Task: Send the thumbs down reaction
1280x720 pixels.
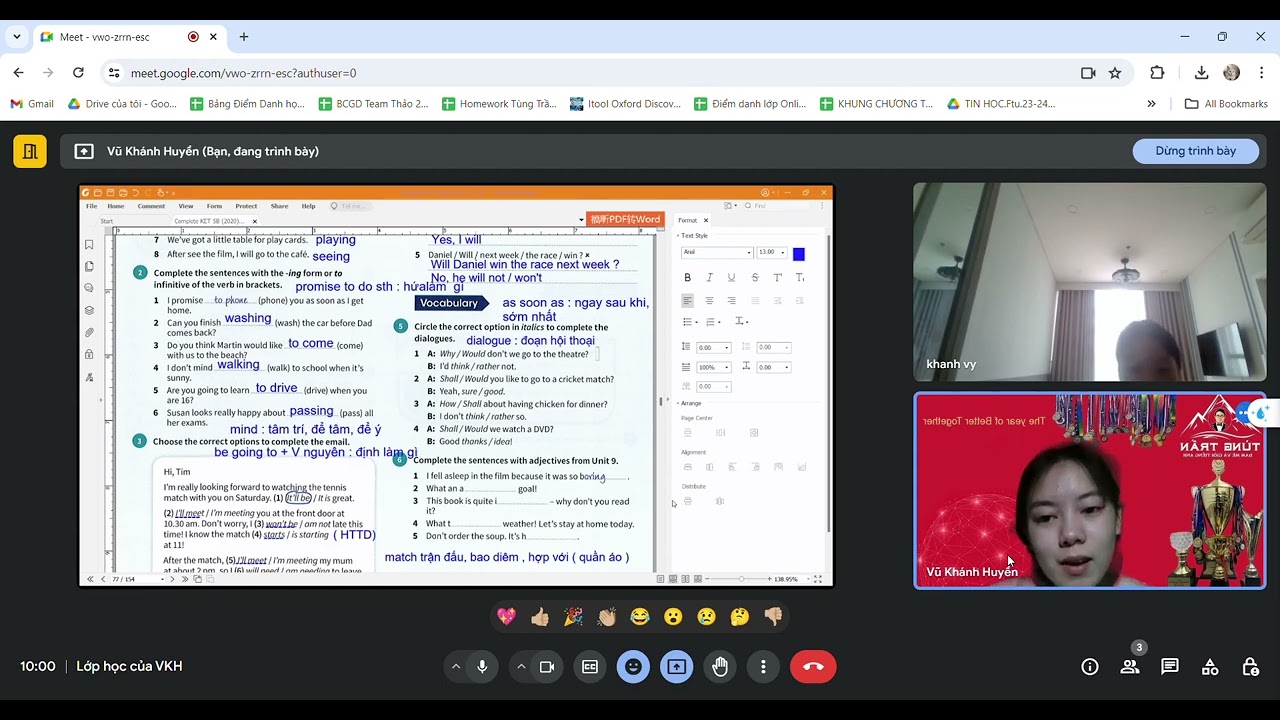Action: coord(773,617)
